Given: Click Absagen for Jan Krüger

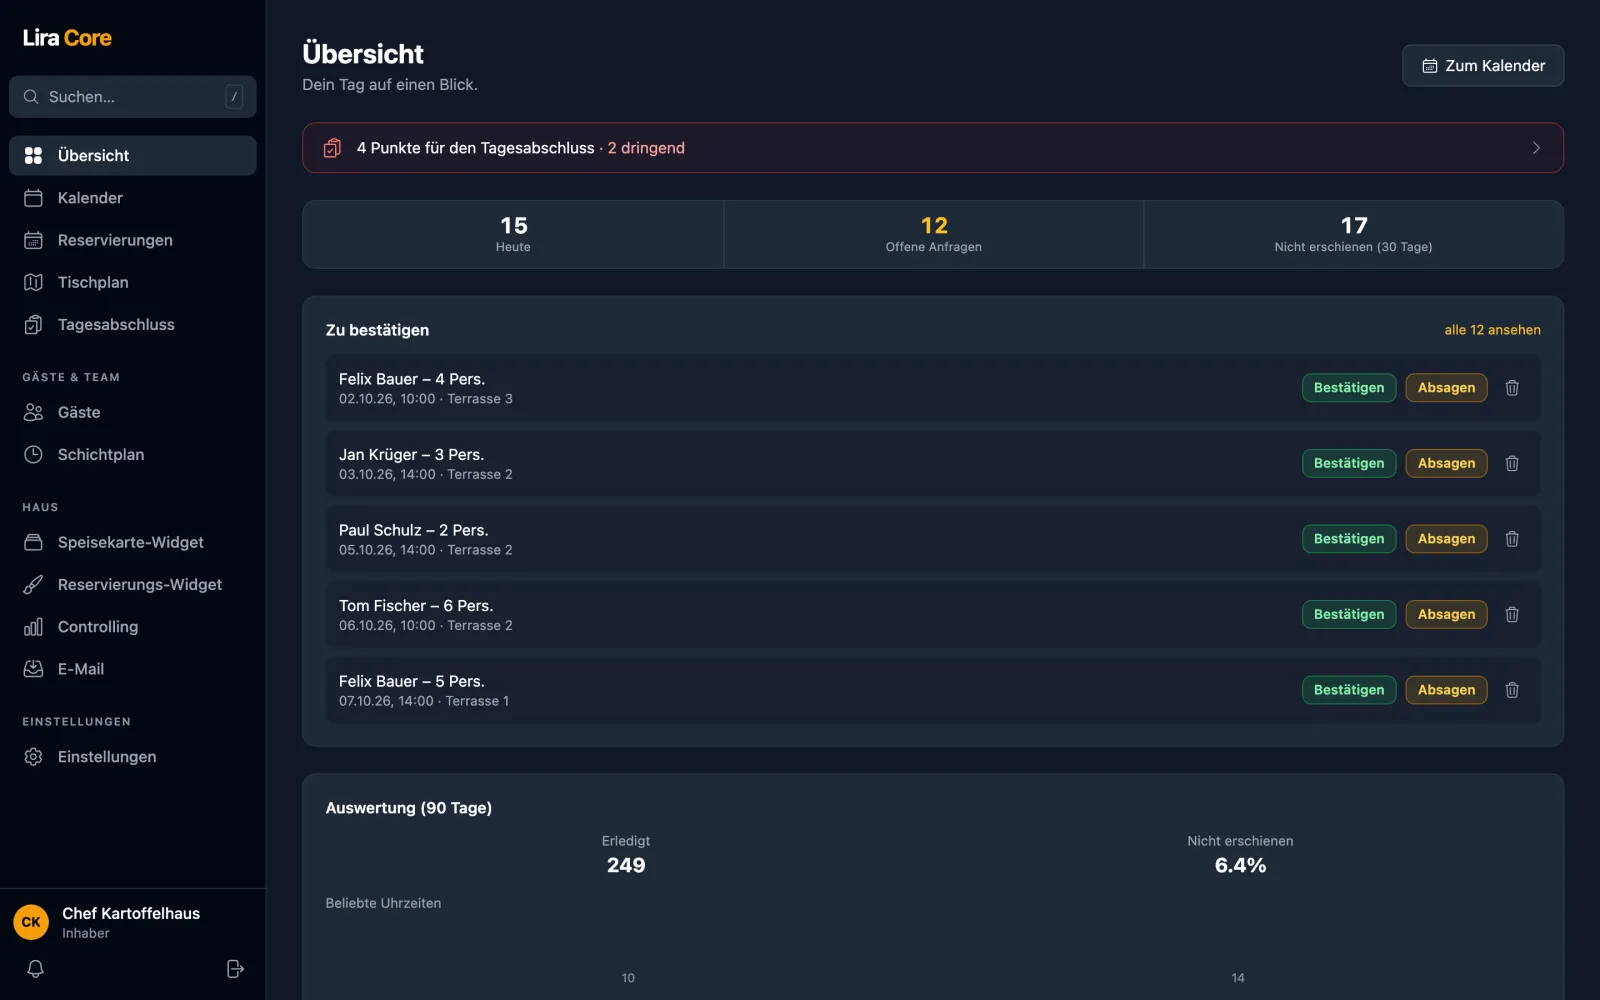Looking at the screenshot, I should (1446, 463).
